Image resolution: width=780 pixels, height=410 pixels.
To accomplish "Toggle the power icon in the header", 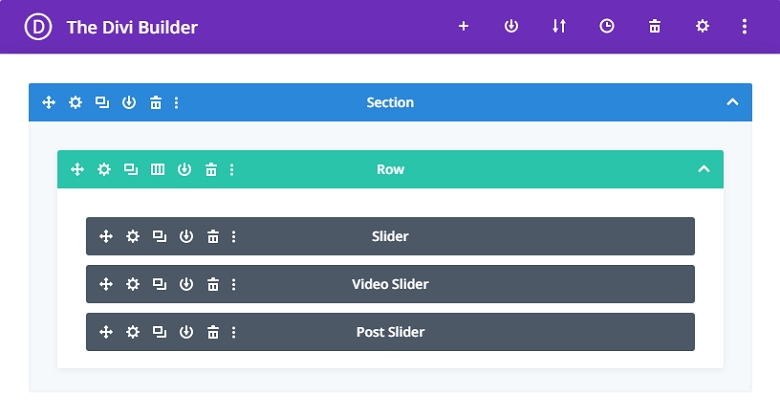I will click(511, 27).
